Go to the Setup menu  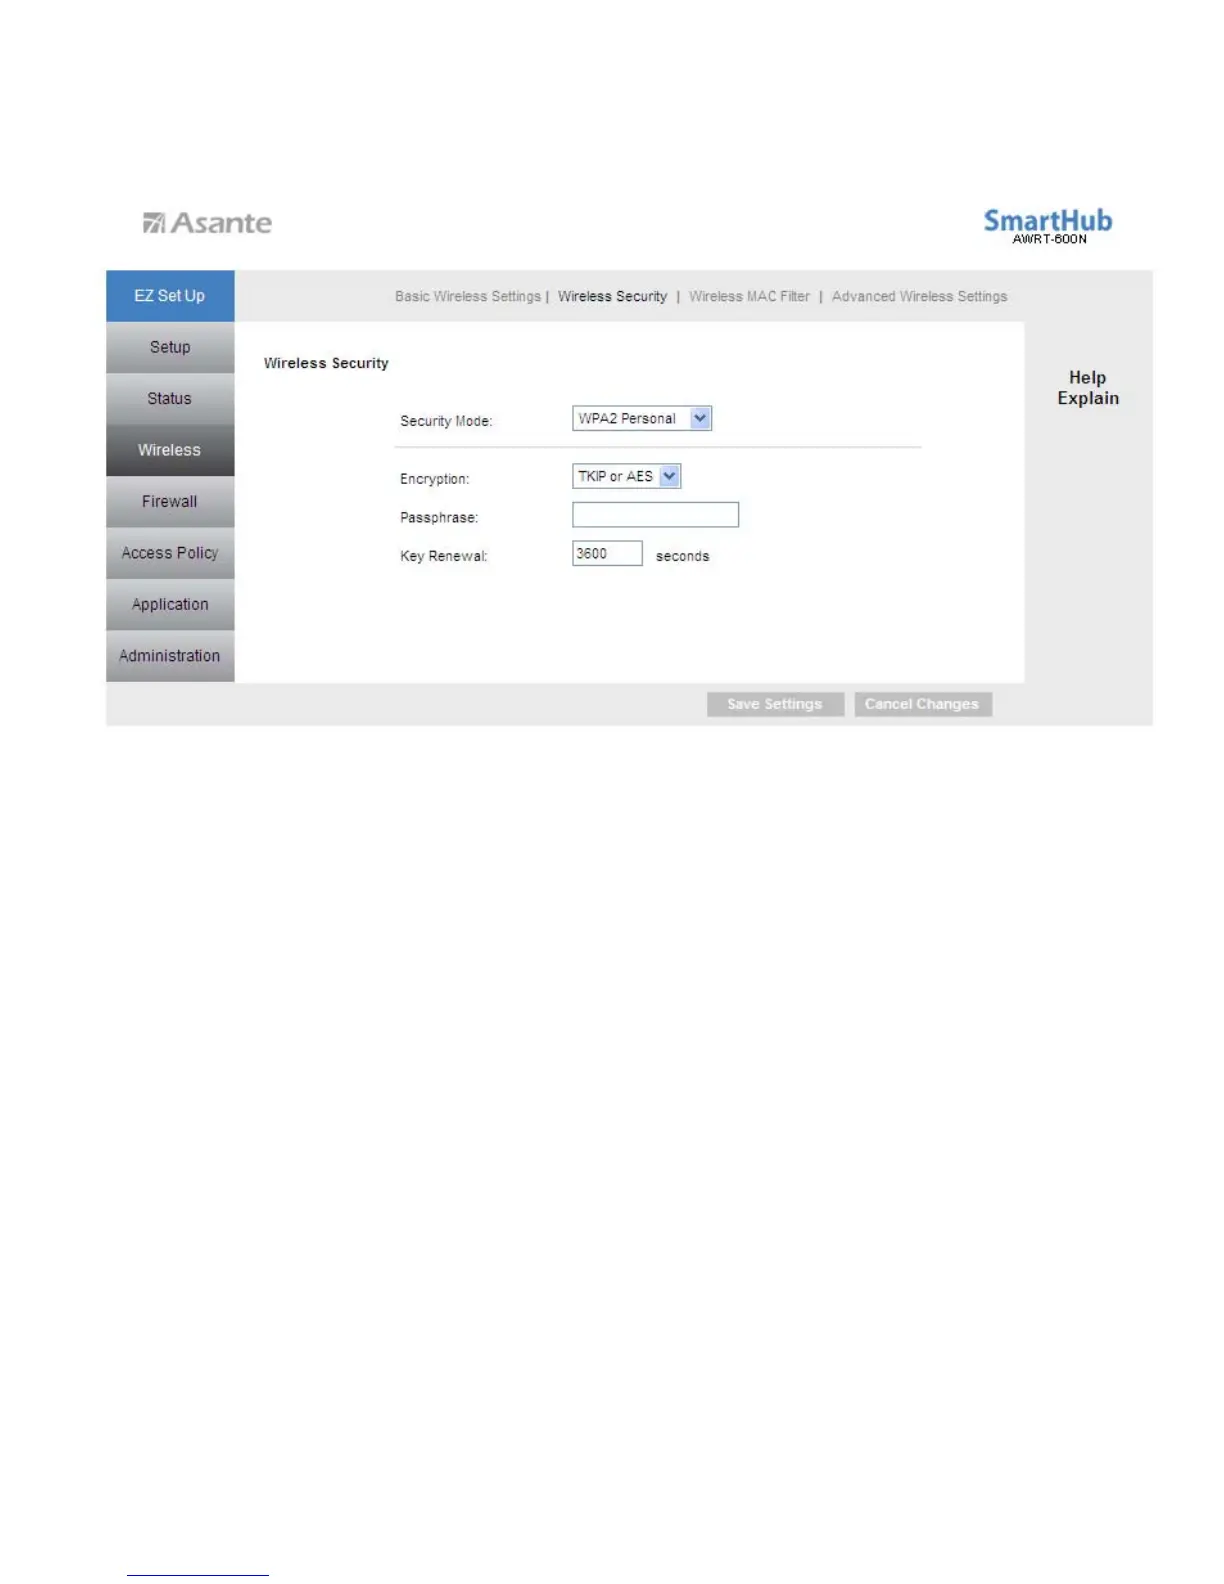tap(170, 347)
